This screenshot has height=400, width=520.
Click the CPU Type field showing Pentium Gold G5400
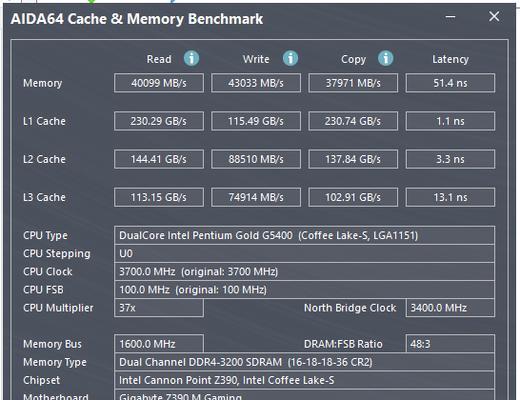point(304,236)
